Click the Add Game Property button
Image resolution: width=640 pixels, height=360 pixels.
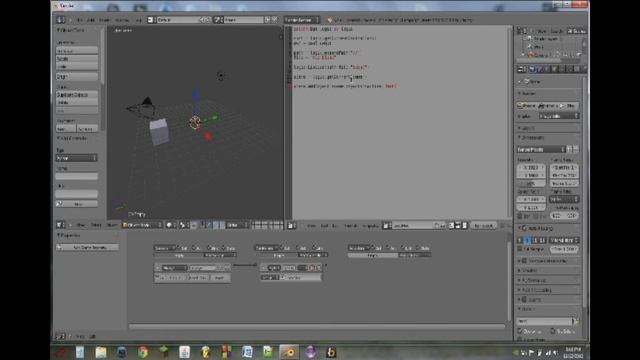[x=87, y=247]
